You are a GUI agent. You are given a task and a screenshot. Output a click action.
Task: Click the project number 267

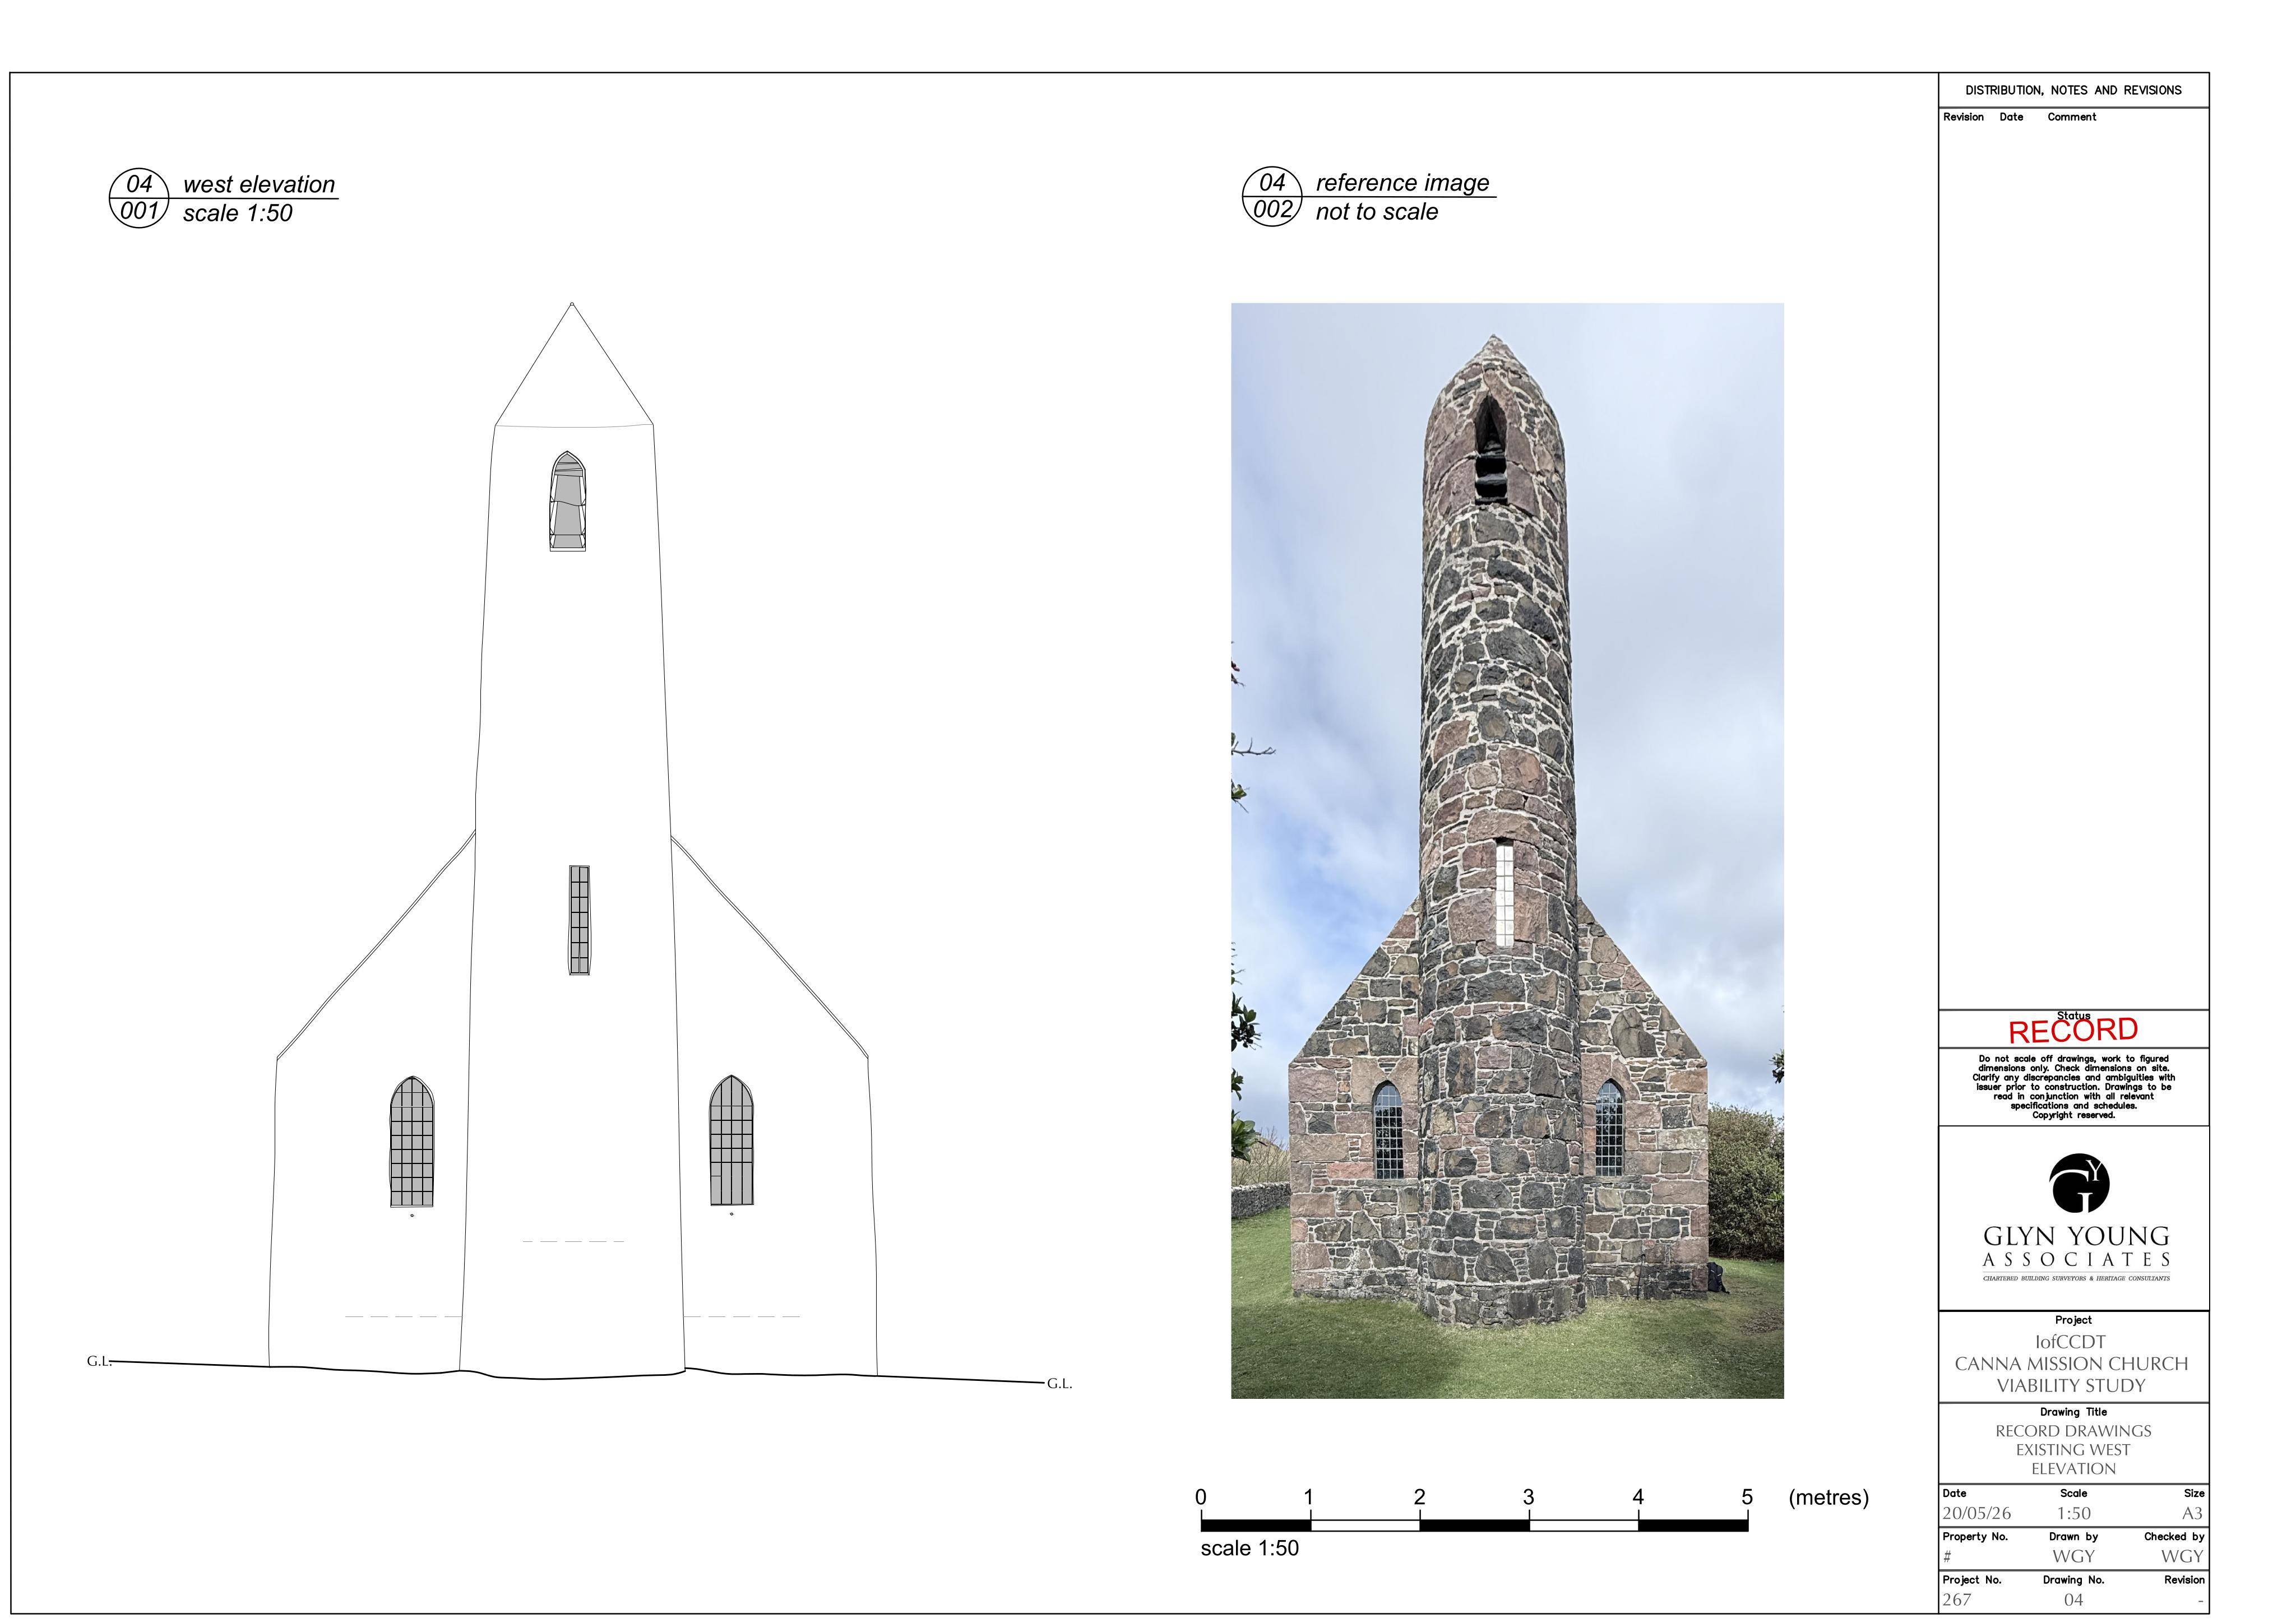[1956, 1600]
